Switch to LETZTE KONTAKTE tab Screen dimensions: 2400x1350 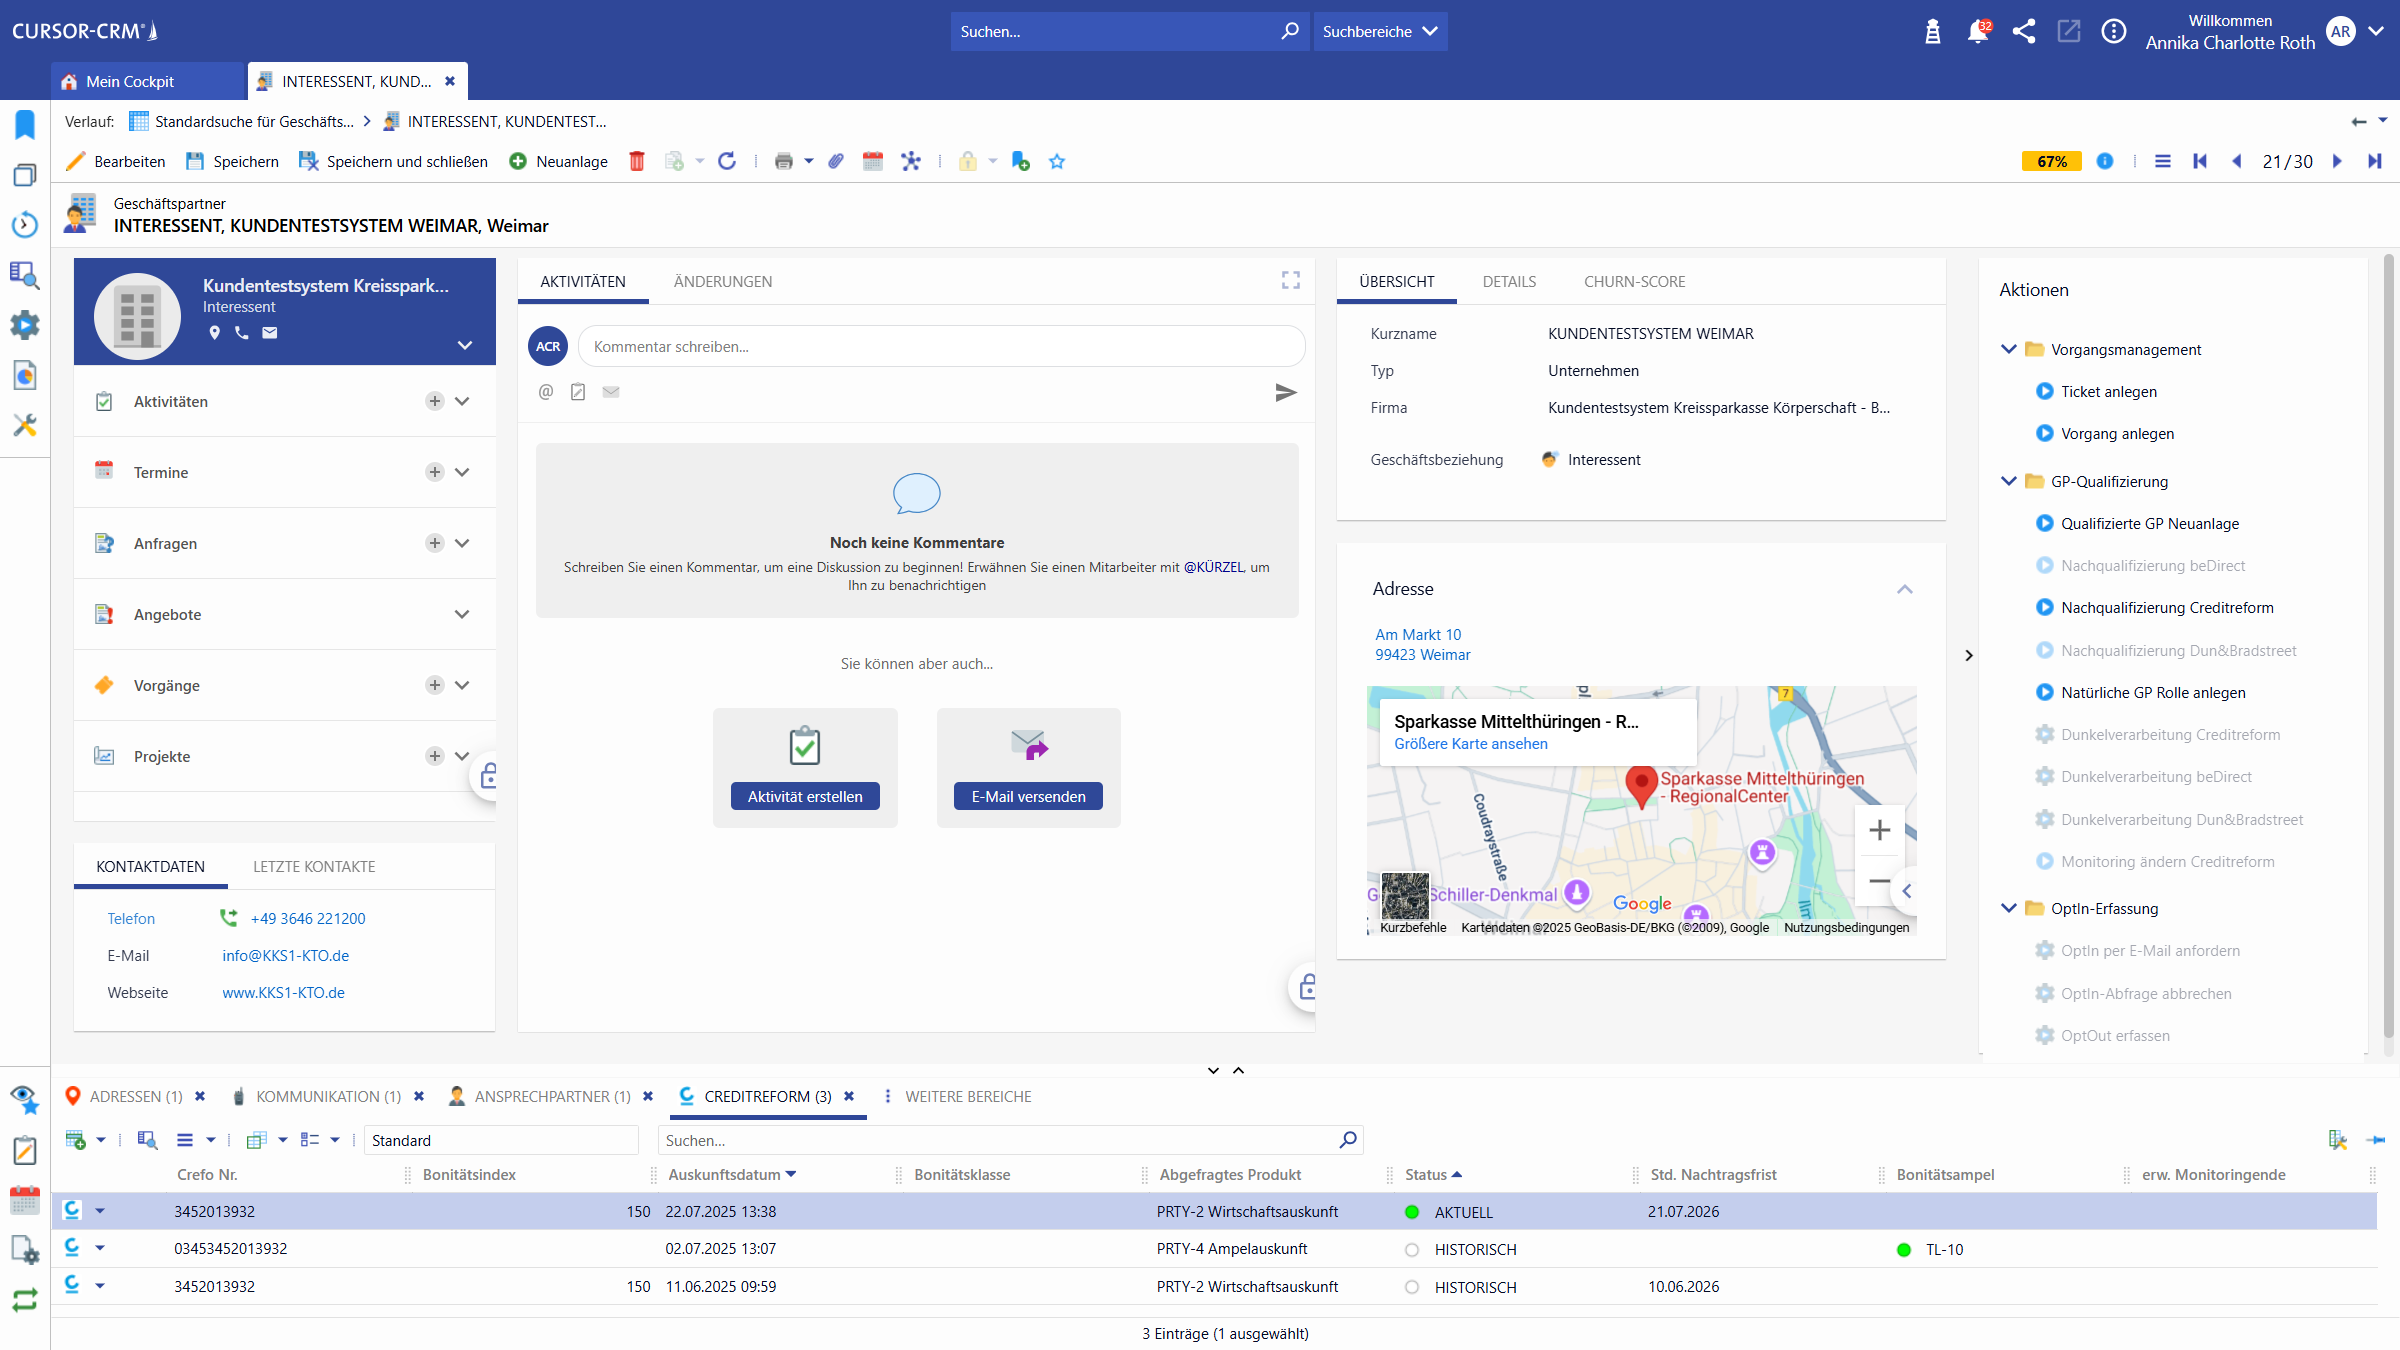pyautogui.click(x=314, y=866)
